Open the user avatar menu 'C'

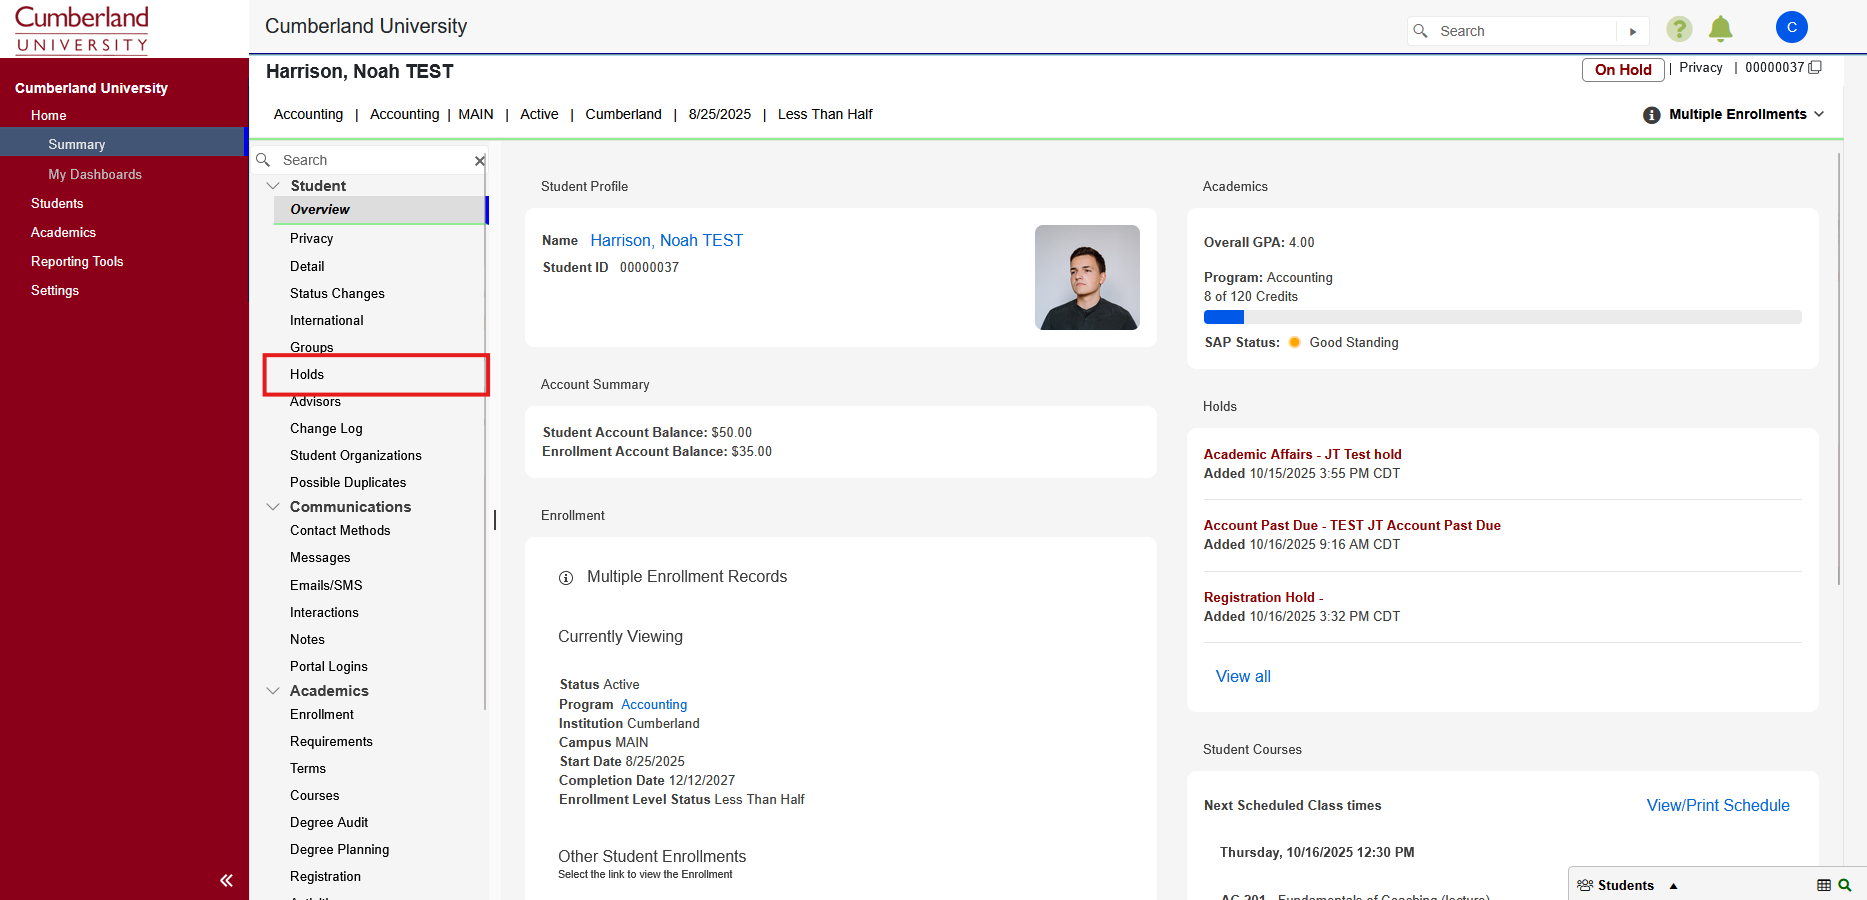point(1792,27)
